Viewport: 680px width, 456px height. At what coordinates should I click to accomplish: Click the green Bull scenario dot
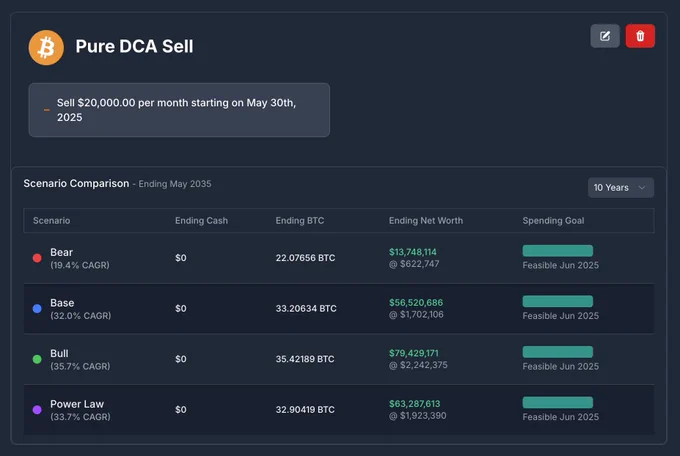[37, 359]
